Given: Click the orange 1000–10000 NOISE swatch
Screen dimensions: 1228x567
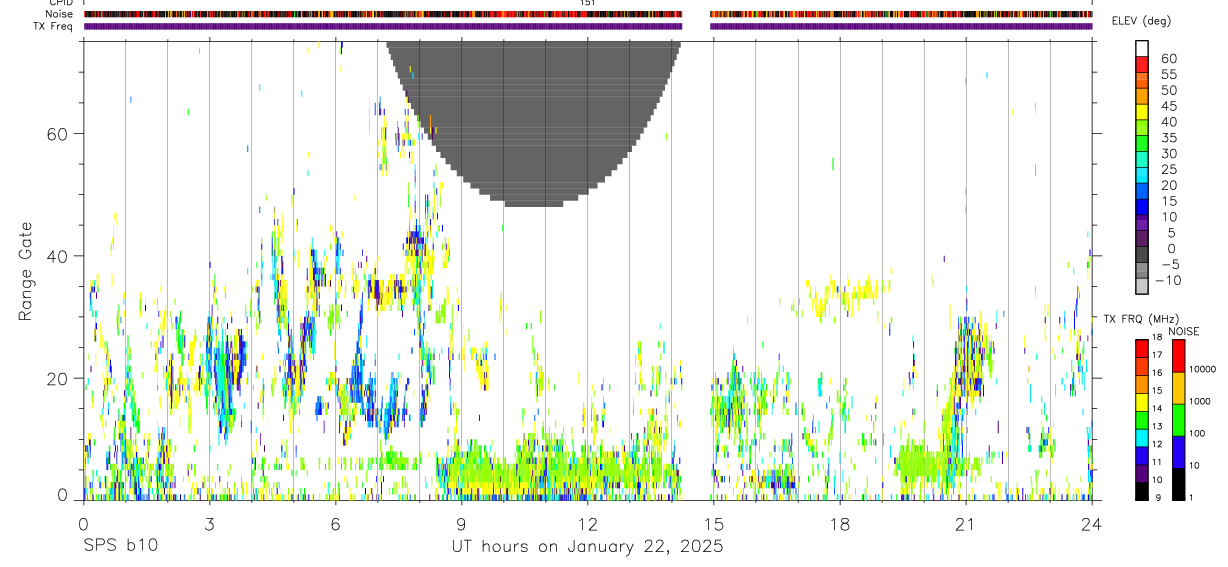Looking at the screenshot, I should pos(1178,388).
